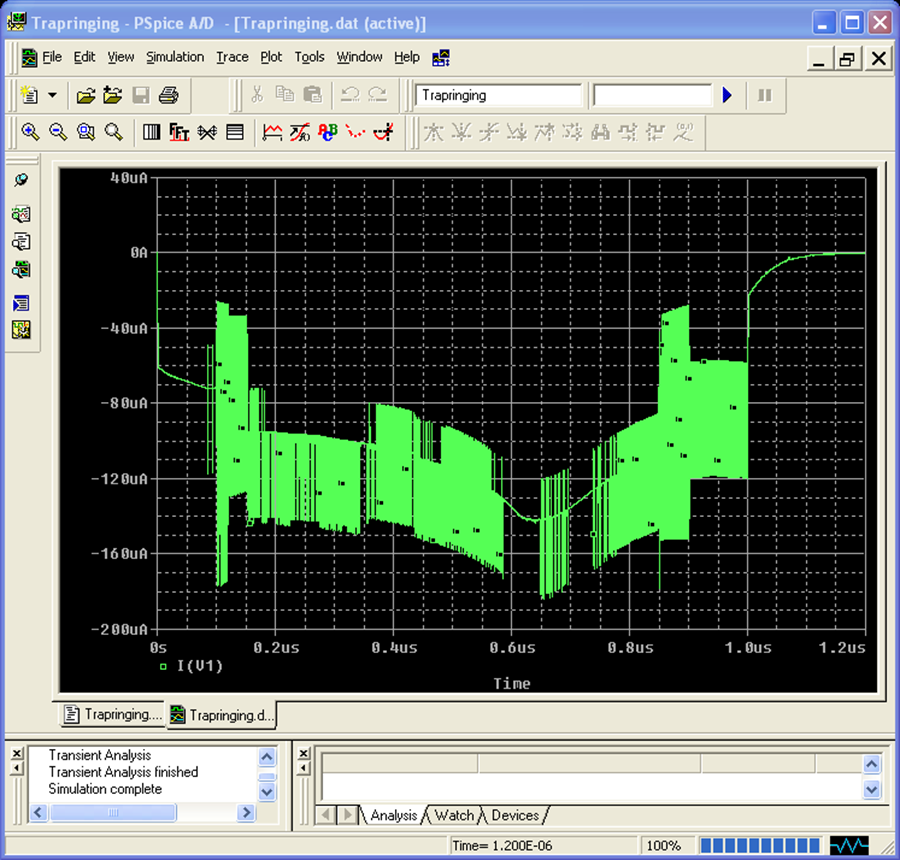Viewport: 900px width, 860px height.
Task: Toggle the cursor display icon
Action: pos(383,133)
